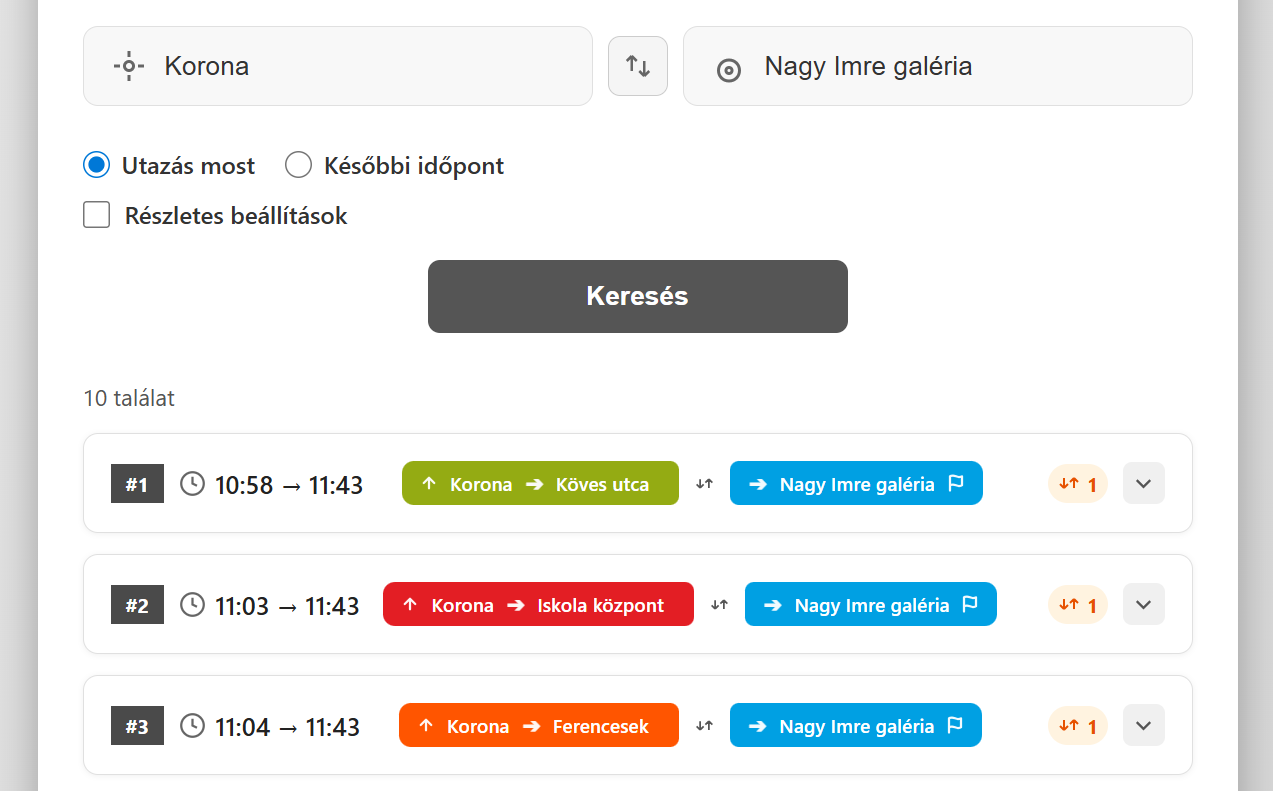Viewport: 1273px width, 800px height.
Task: Click the transfer arrows icon between legs of result #2
Action: [717, 604]
